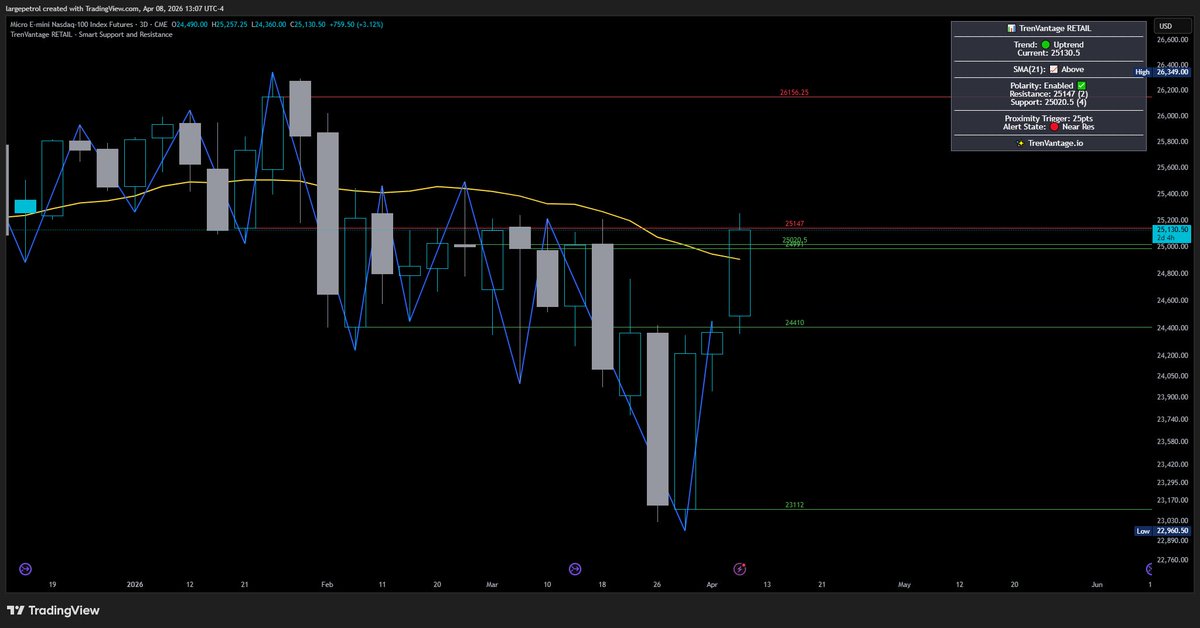Click the 24,050.00 price axis label
1200x628 pixels.
point(1171,377)
